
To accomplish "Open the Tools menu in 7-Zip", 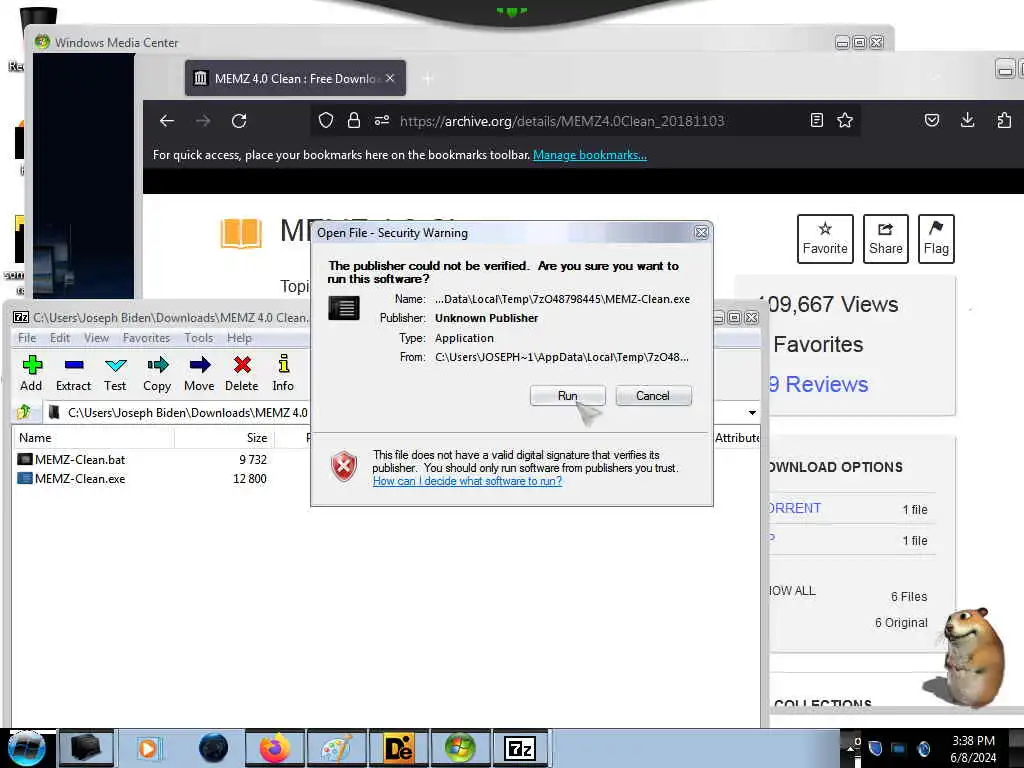I will (199, 338).
